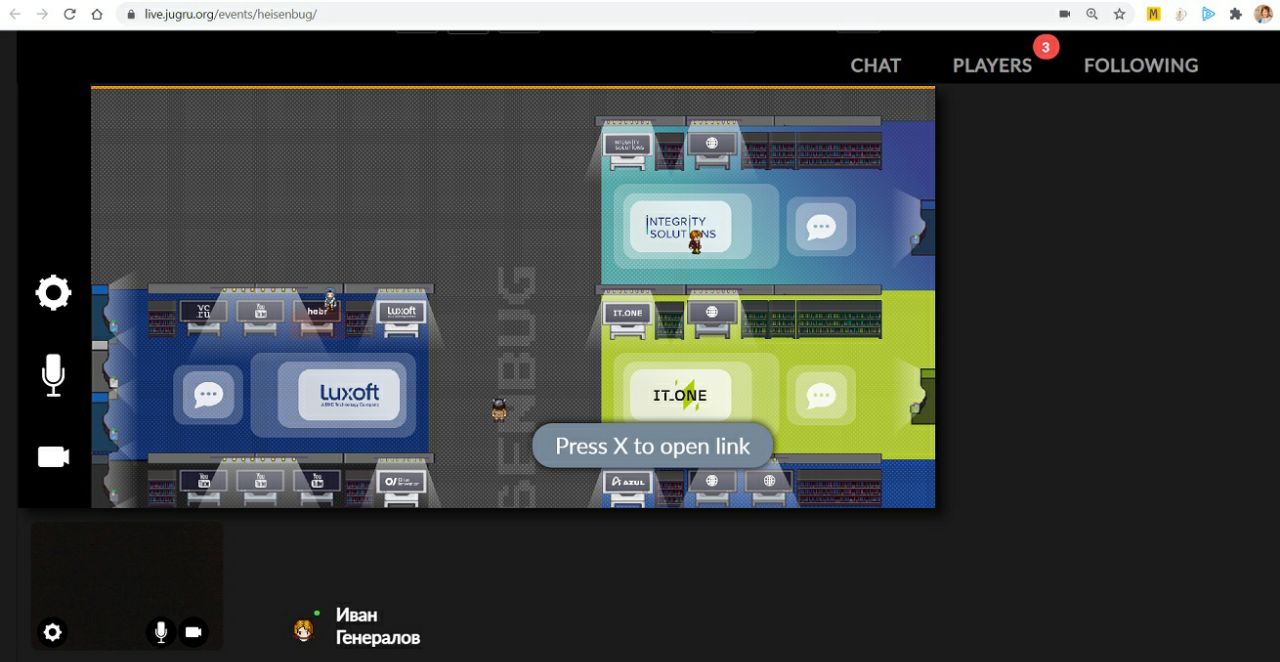Click the IT_ONE booth chat bubble
Image resolution: width=1280 pixels, height=662 pixels.
click(x=820, y=395)
